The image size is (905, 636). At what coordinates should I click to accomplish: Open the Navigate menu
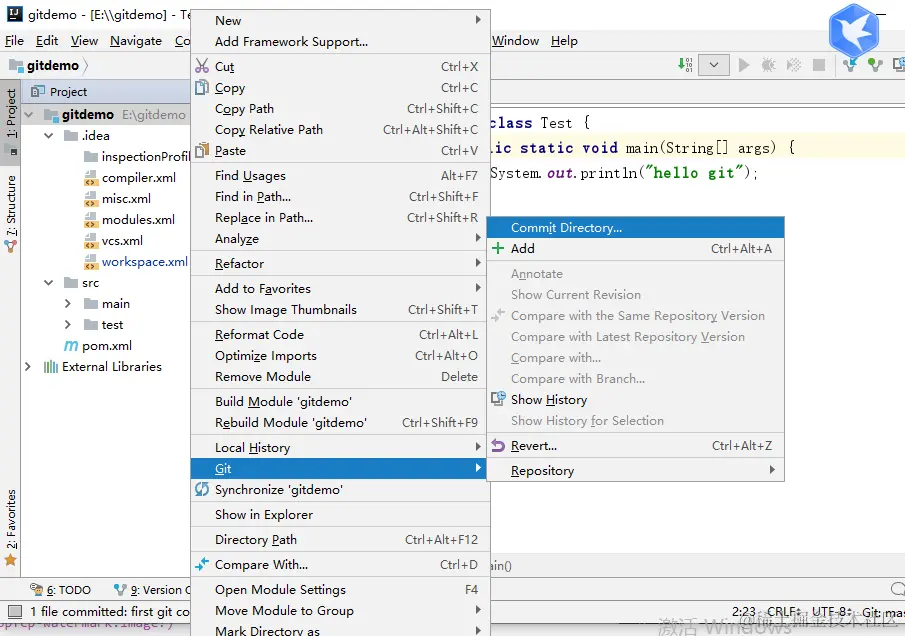click(136, 41)
